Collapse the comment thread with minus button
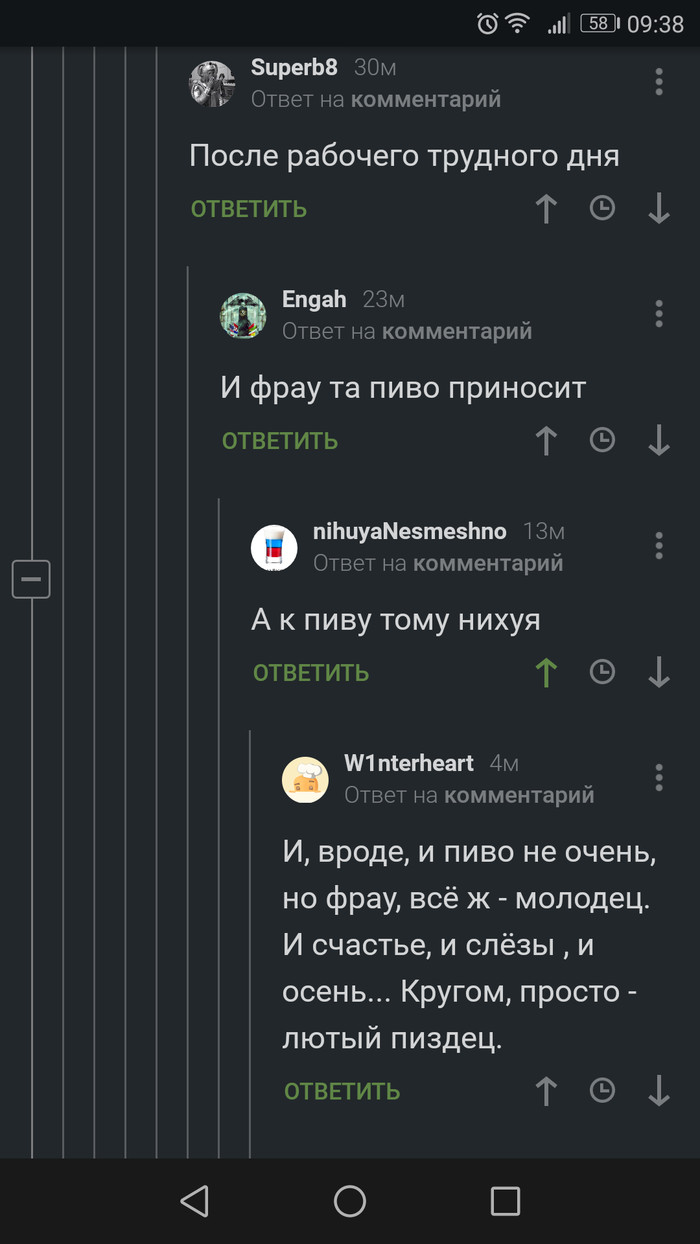The image size is (700, 1244). (x=31, y=579)
